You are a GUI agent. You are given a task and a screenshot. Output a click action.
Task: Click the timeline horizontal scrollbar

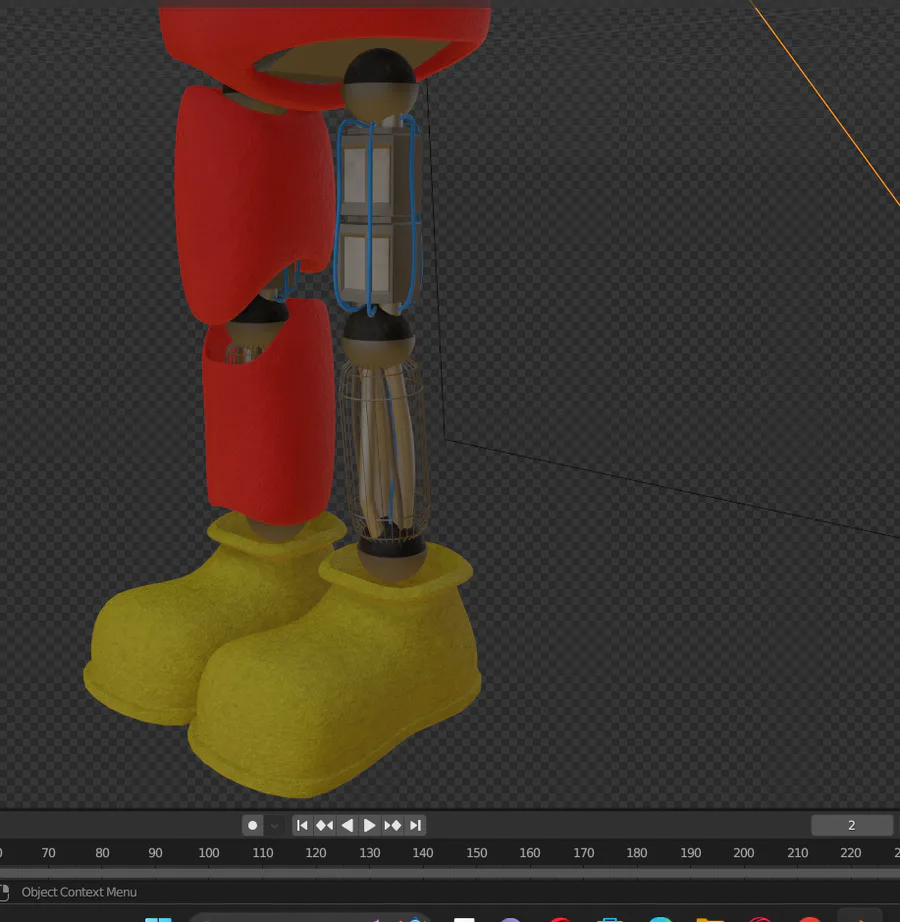click(450, 873)
